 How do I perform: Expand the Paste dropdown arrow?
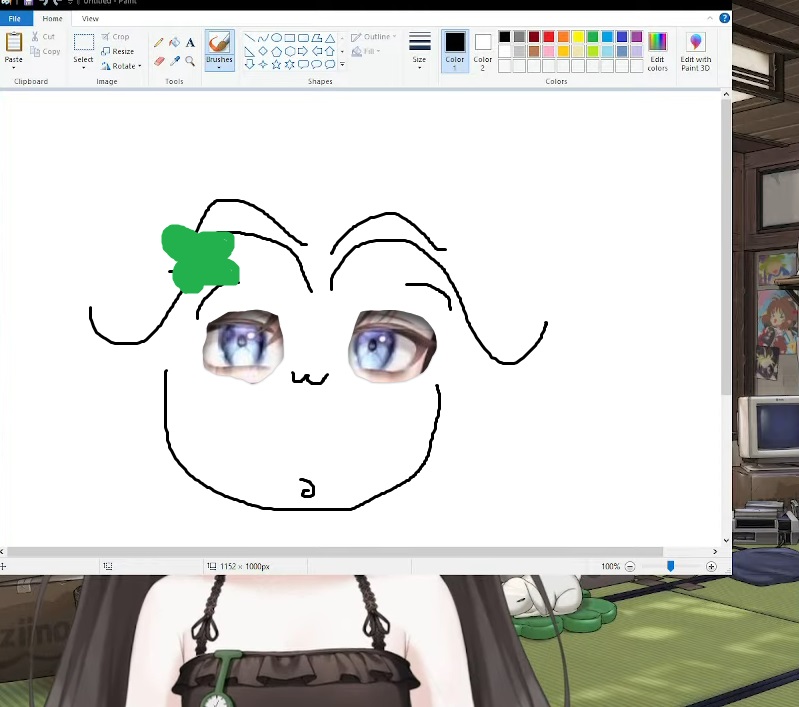14,68
